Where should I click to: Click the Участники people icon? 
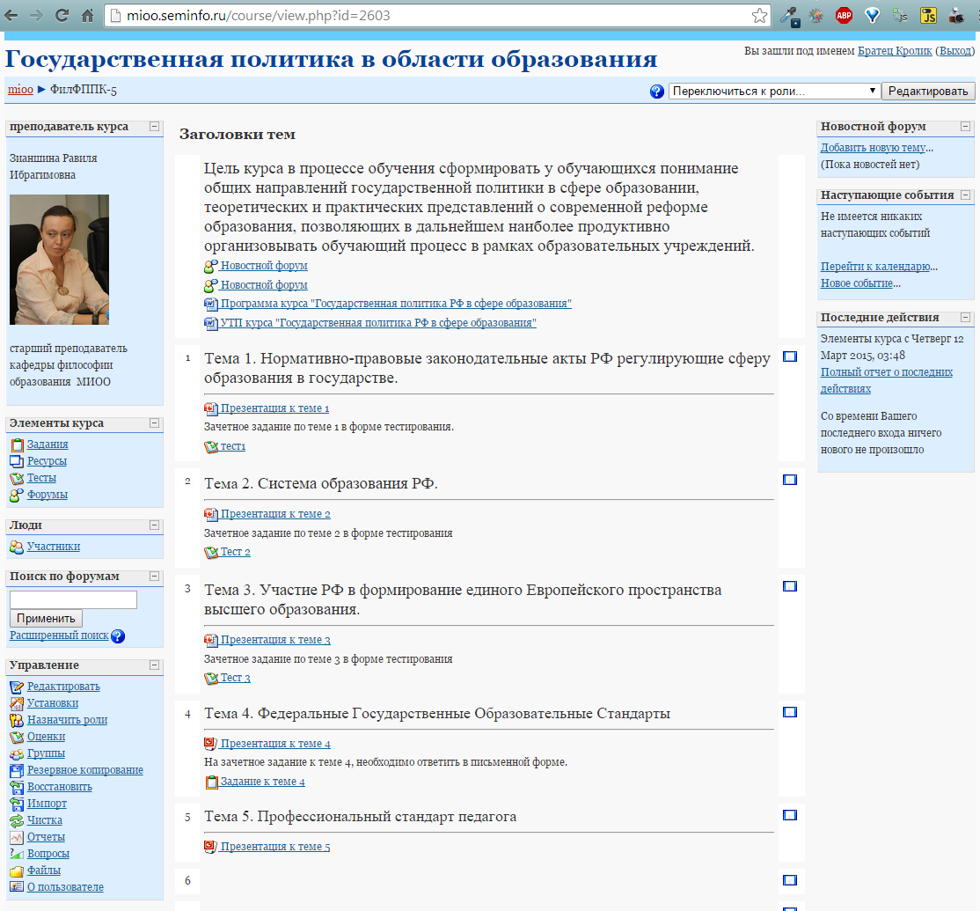(17, 547)
